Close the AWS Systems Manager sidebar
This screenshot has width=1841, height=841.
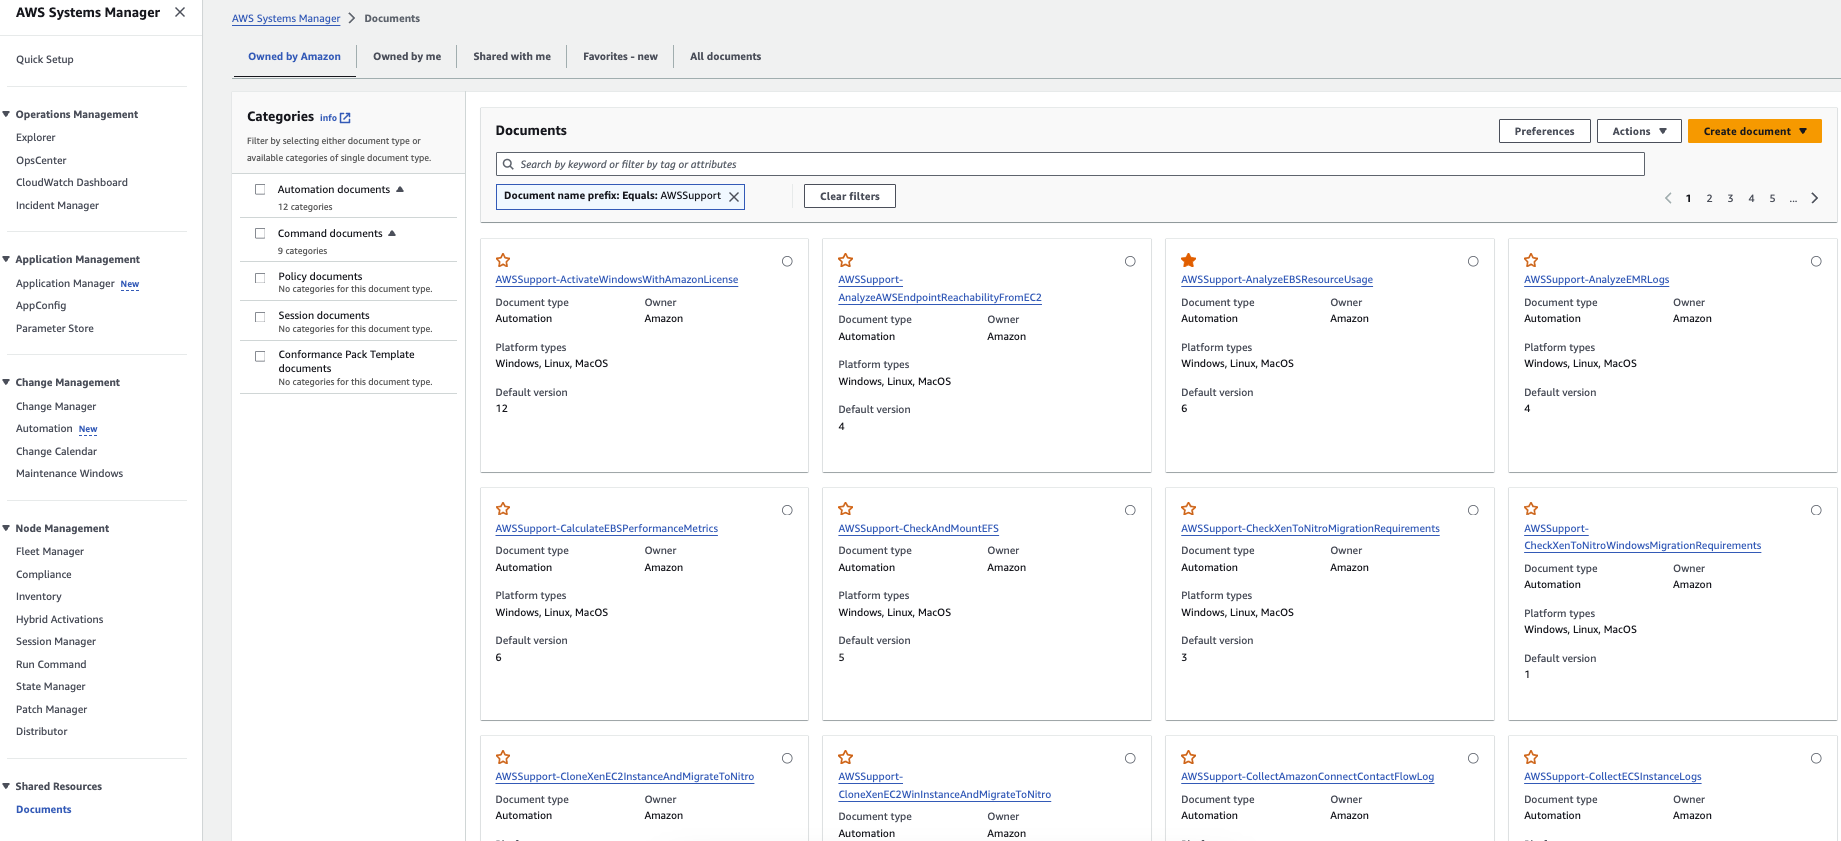(180, 12)
